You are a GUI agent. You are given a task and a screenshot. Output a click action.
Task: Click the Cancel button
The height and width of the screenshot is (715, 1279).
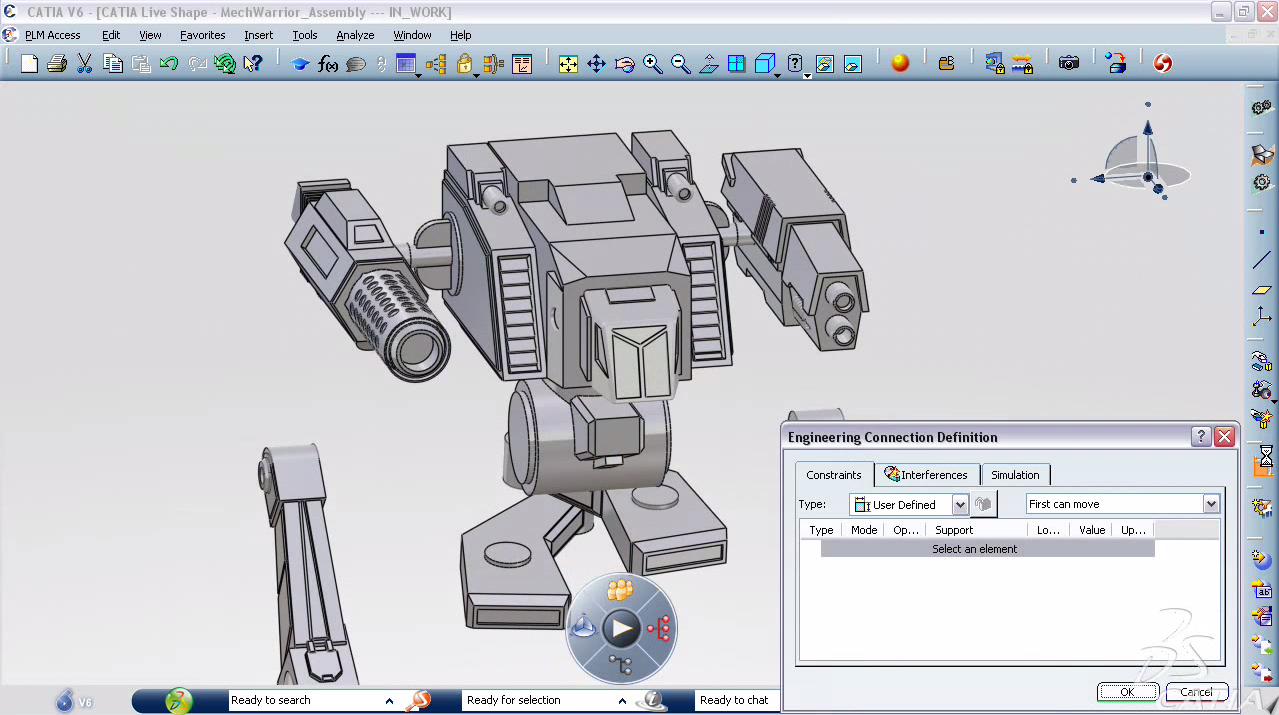click(1196, 692)
